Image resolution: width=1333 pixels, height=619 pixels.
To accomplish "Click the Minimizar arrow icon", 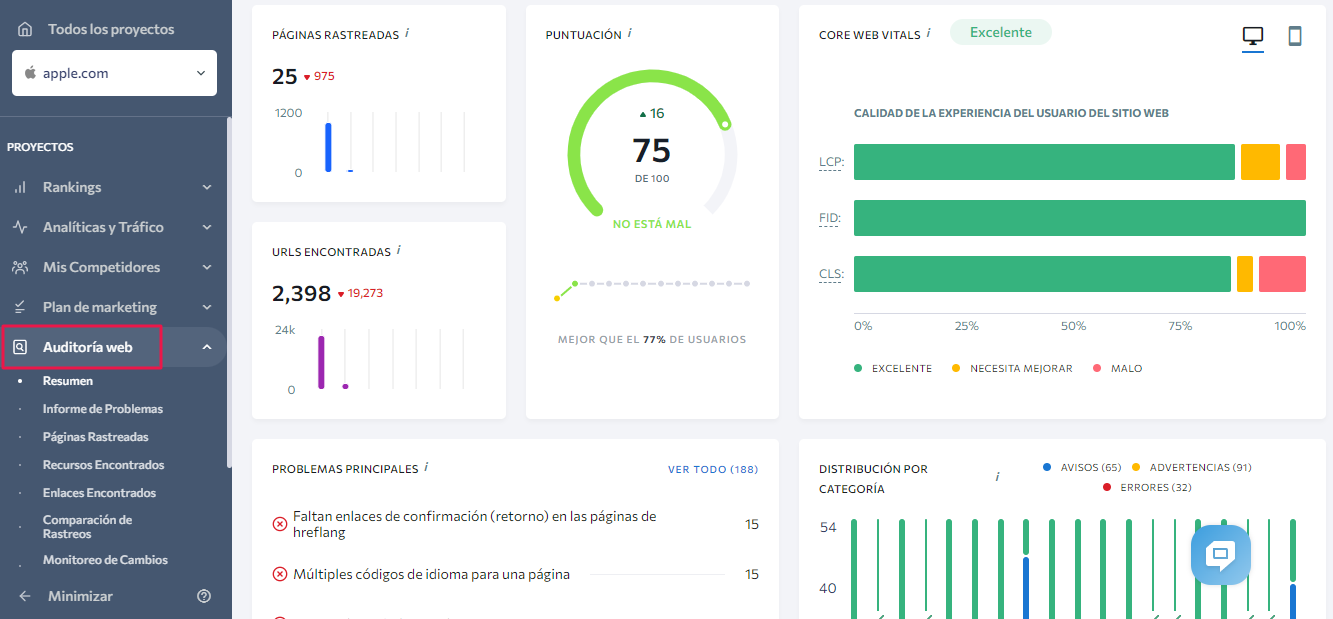I will pyautogui.click(x=25, y=596).
